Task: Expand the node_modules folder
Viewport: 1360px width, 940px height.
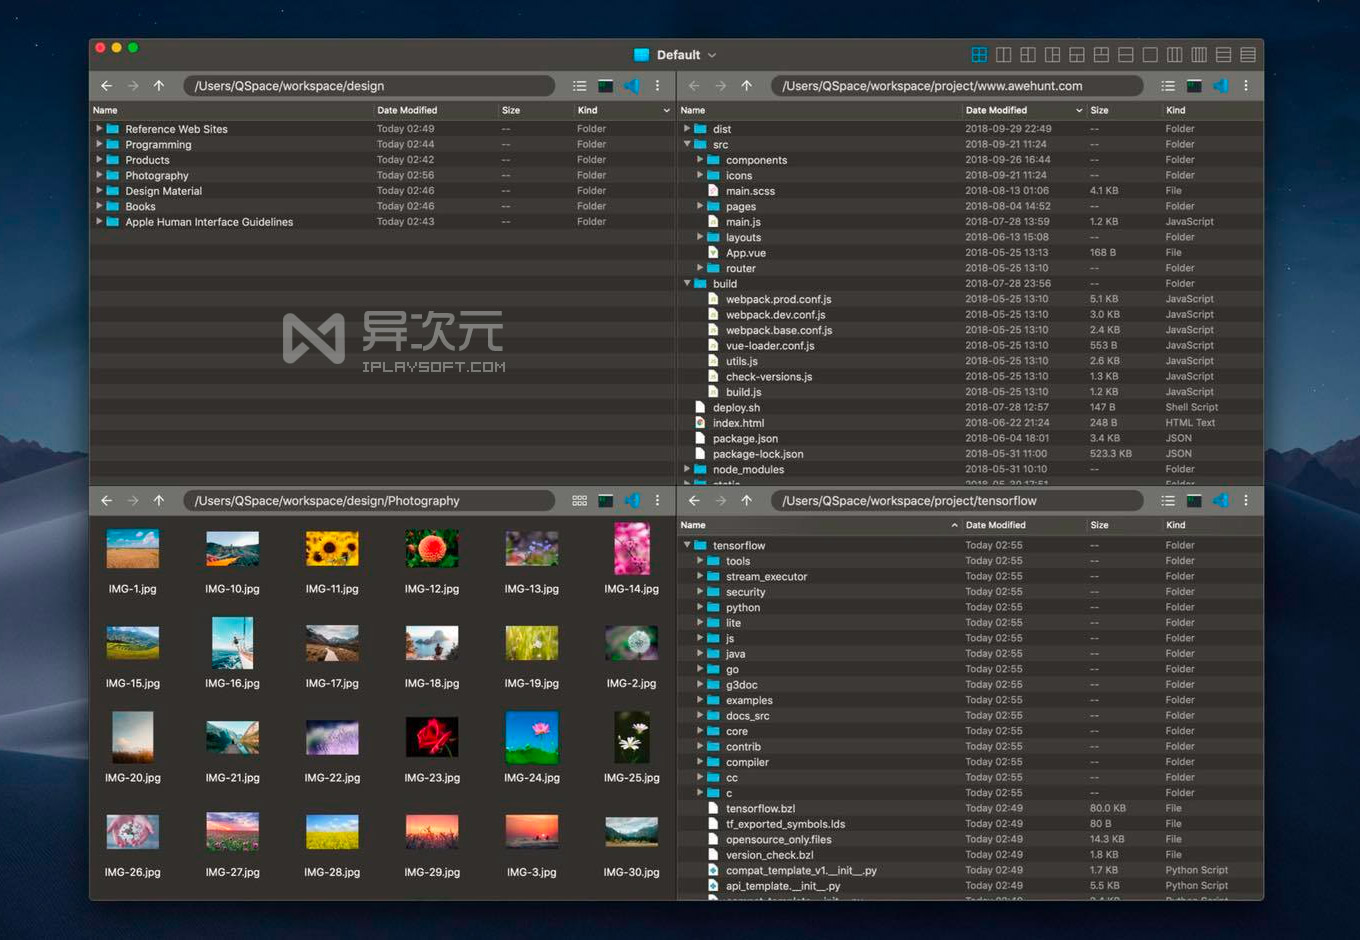Action: [x=687, y=469]
